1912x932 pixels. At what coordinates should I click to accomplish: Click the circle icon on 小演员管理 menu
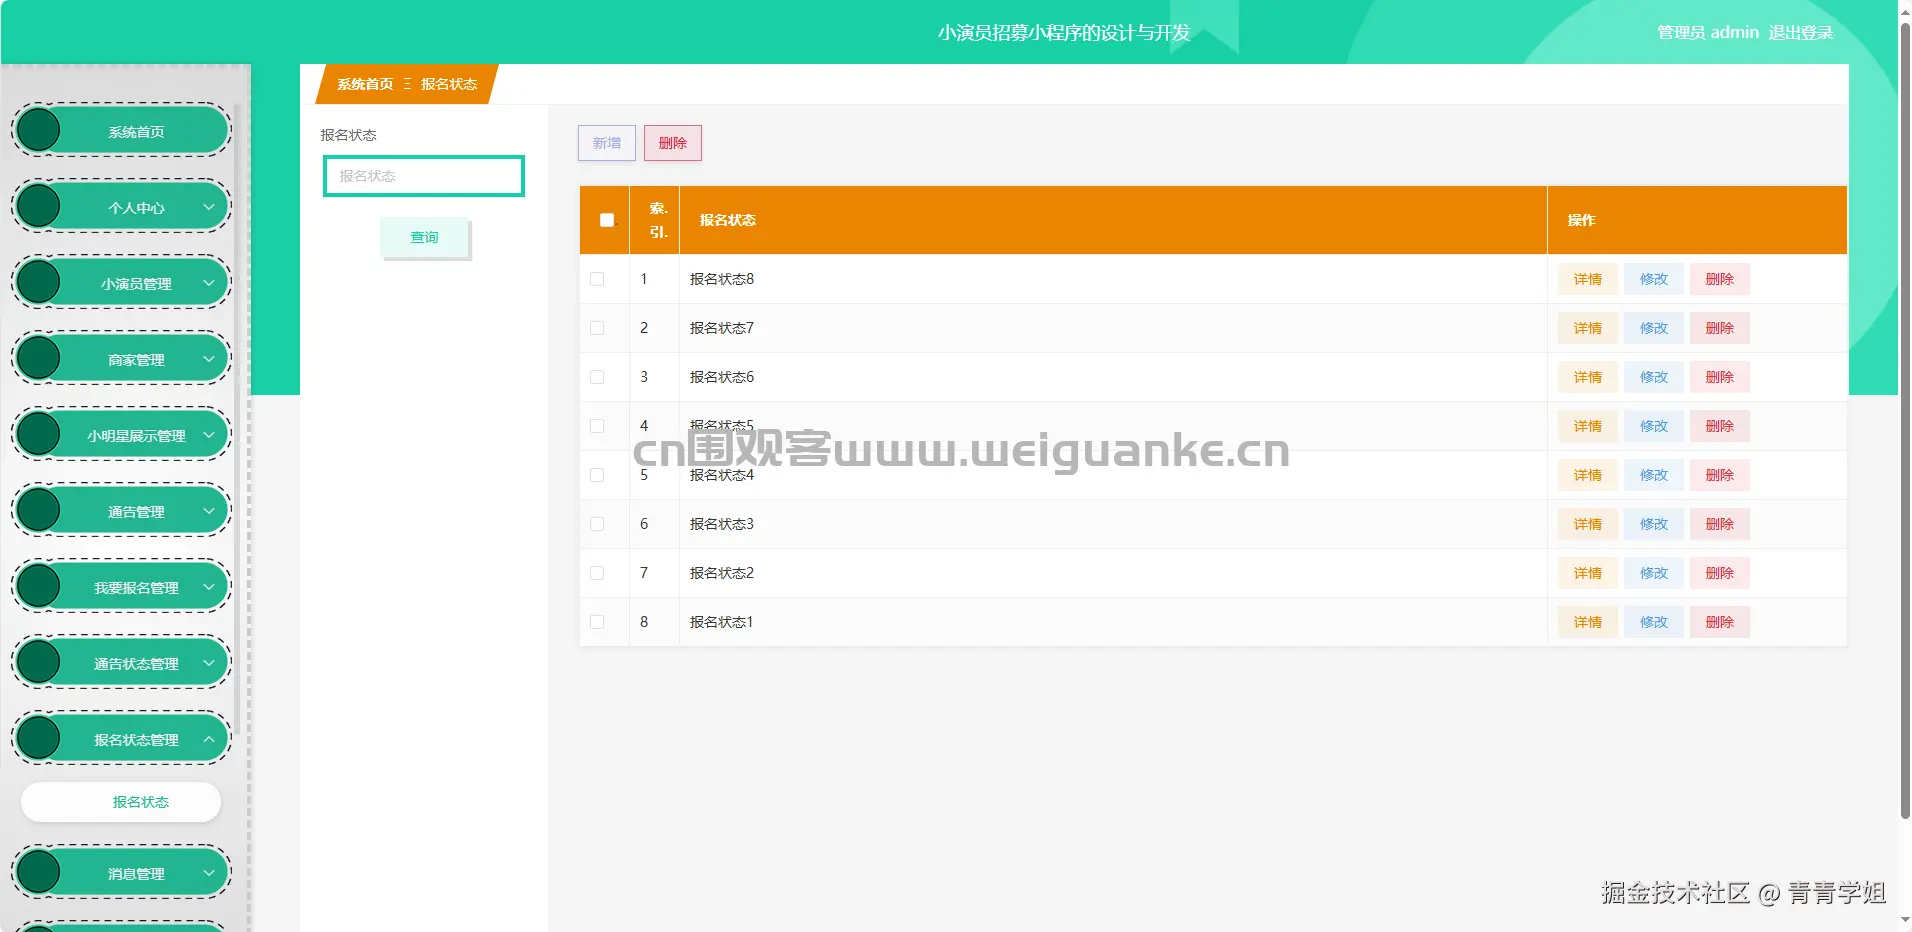click(39, 282)
